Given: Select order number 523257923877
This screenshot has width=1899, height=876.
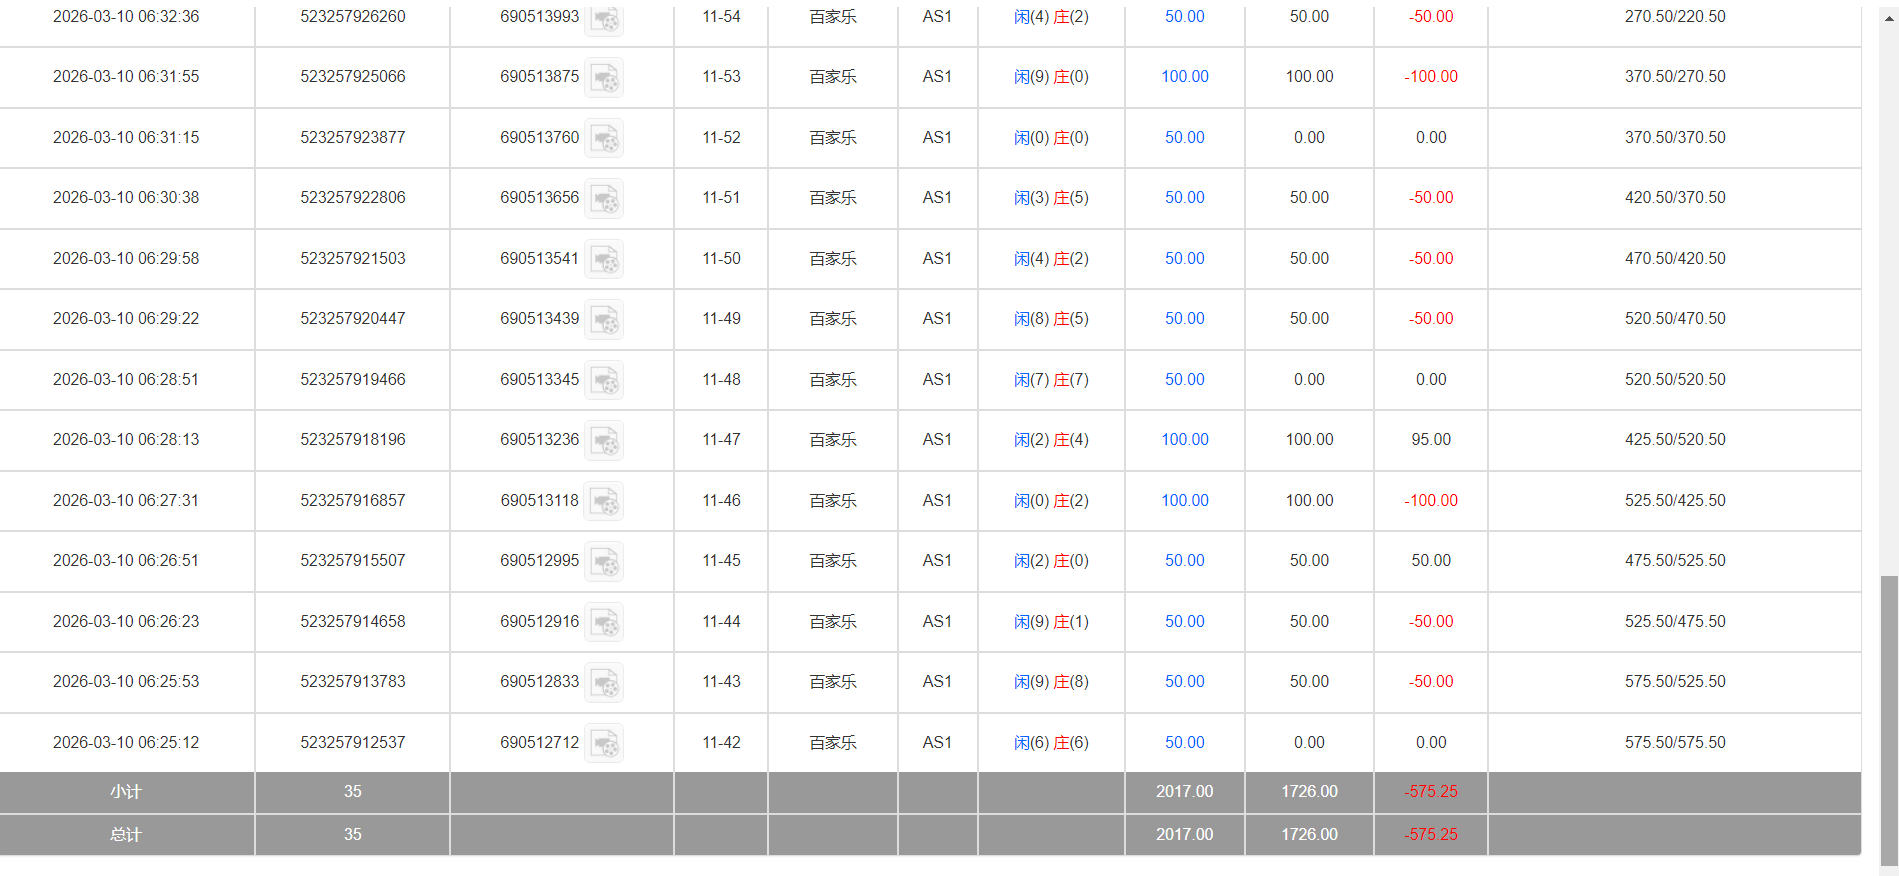Looking at the screenshot, I should pos(353,138).
